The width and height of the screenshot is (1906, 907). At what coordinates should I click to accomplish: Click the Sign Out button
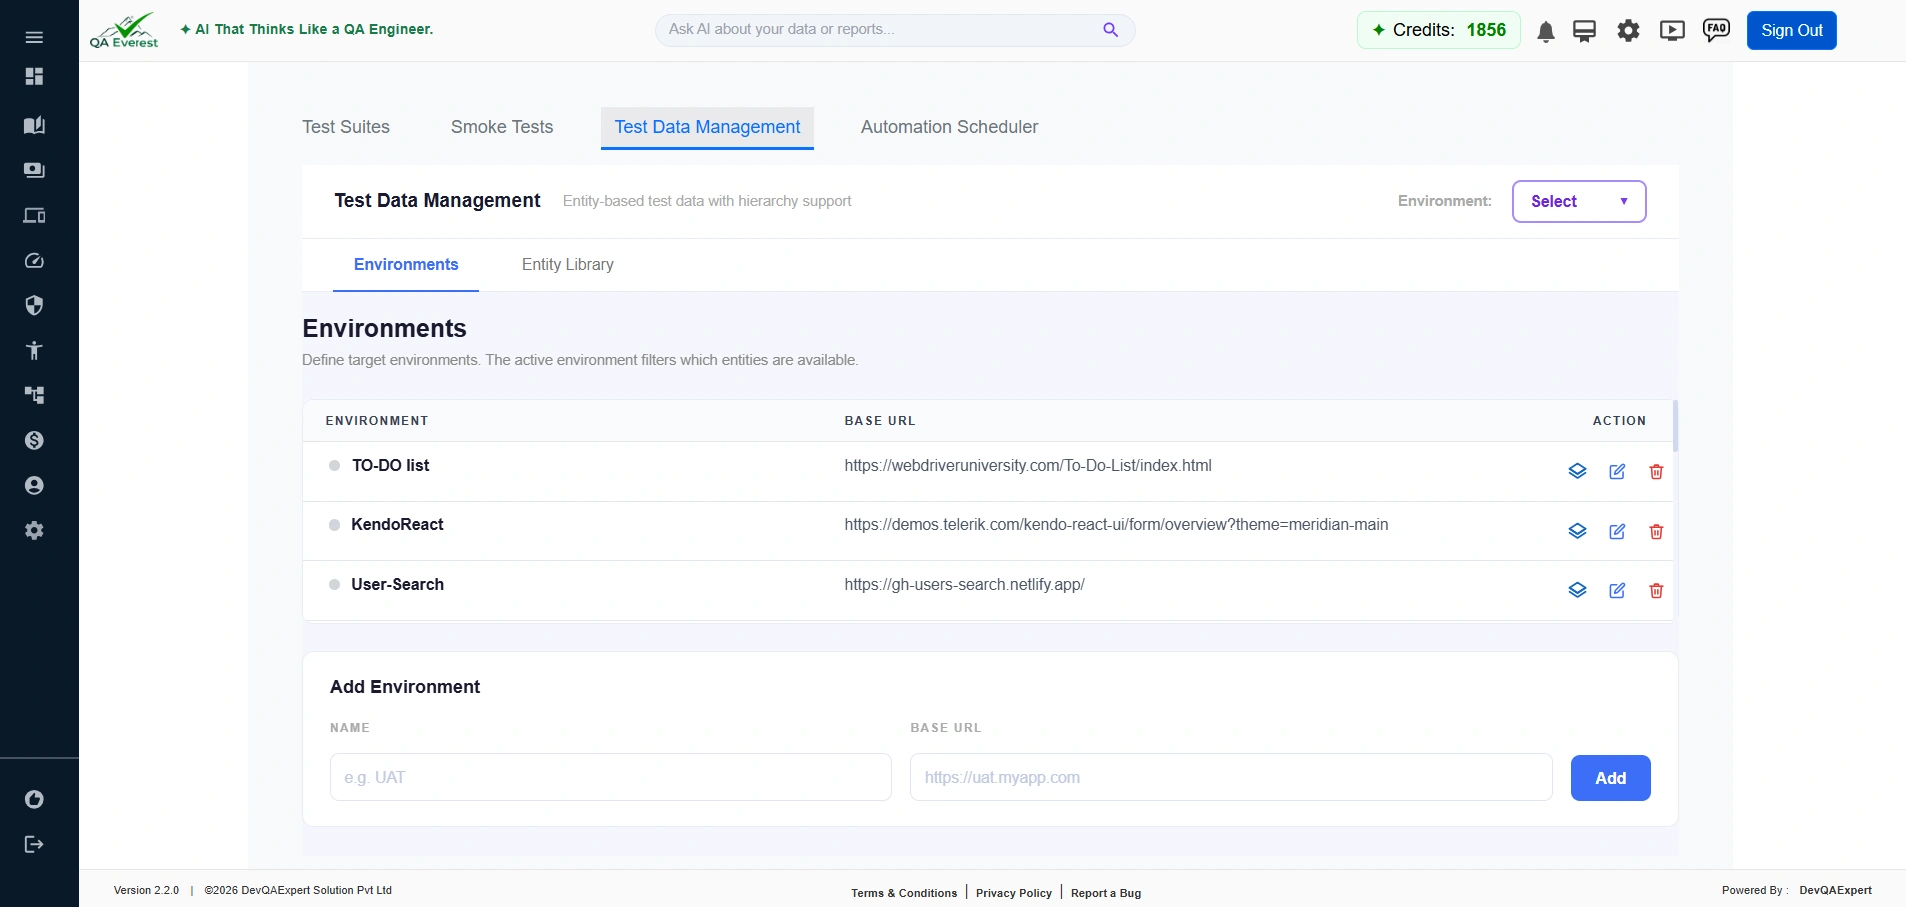[1791, 30]
